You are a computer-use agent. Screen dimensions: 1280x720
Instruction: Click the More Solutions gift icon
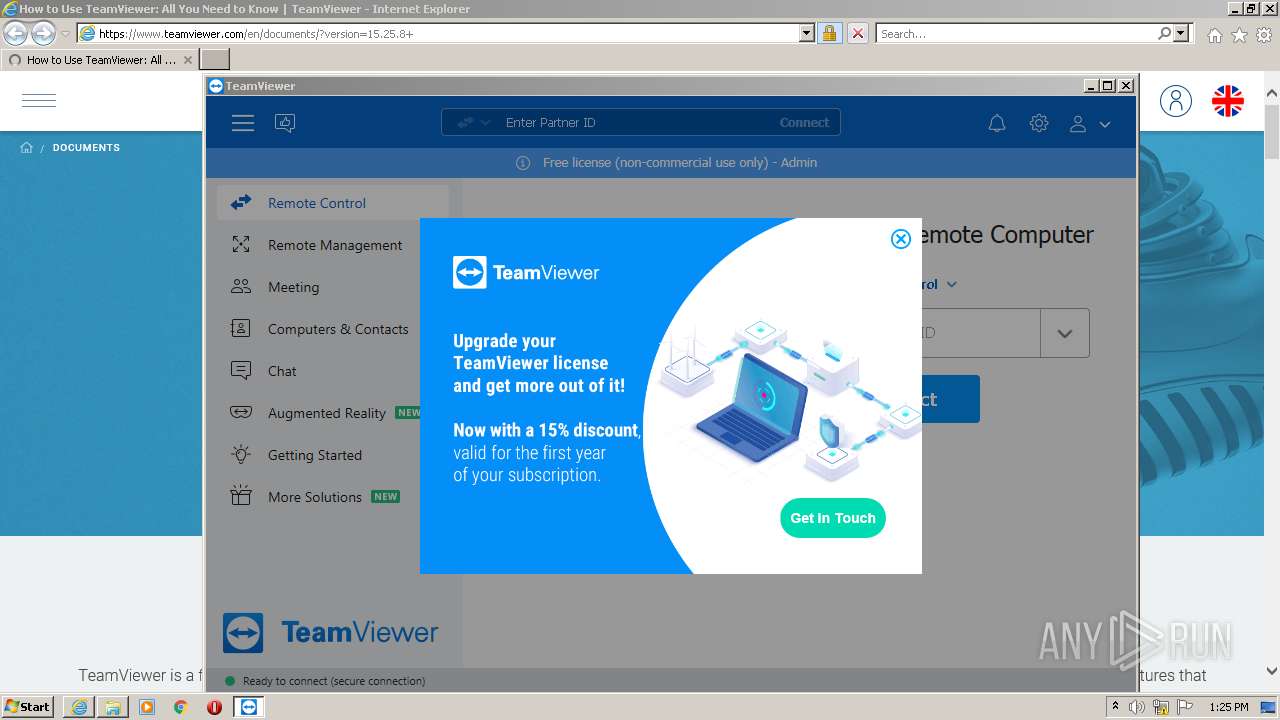241,497
